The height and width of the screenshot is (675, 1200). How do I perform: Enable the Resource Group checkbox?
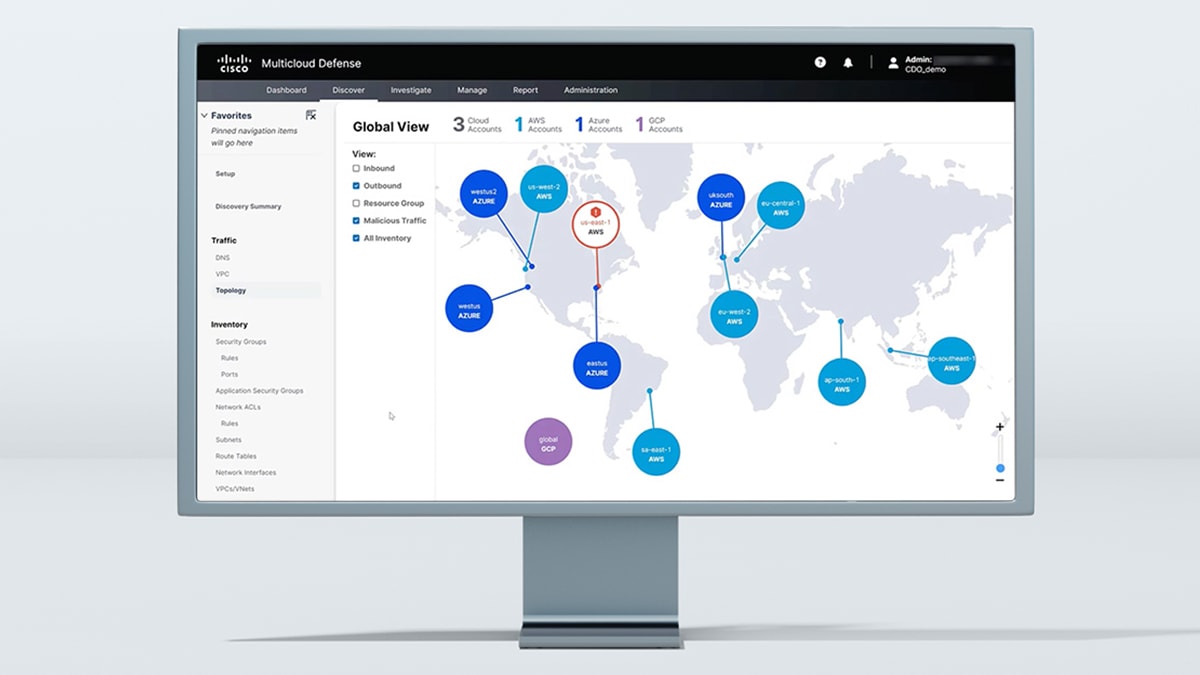[x=356, y=203]
